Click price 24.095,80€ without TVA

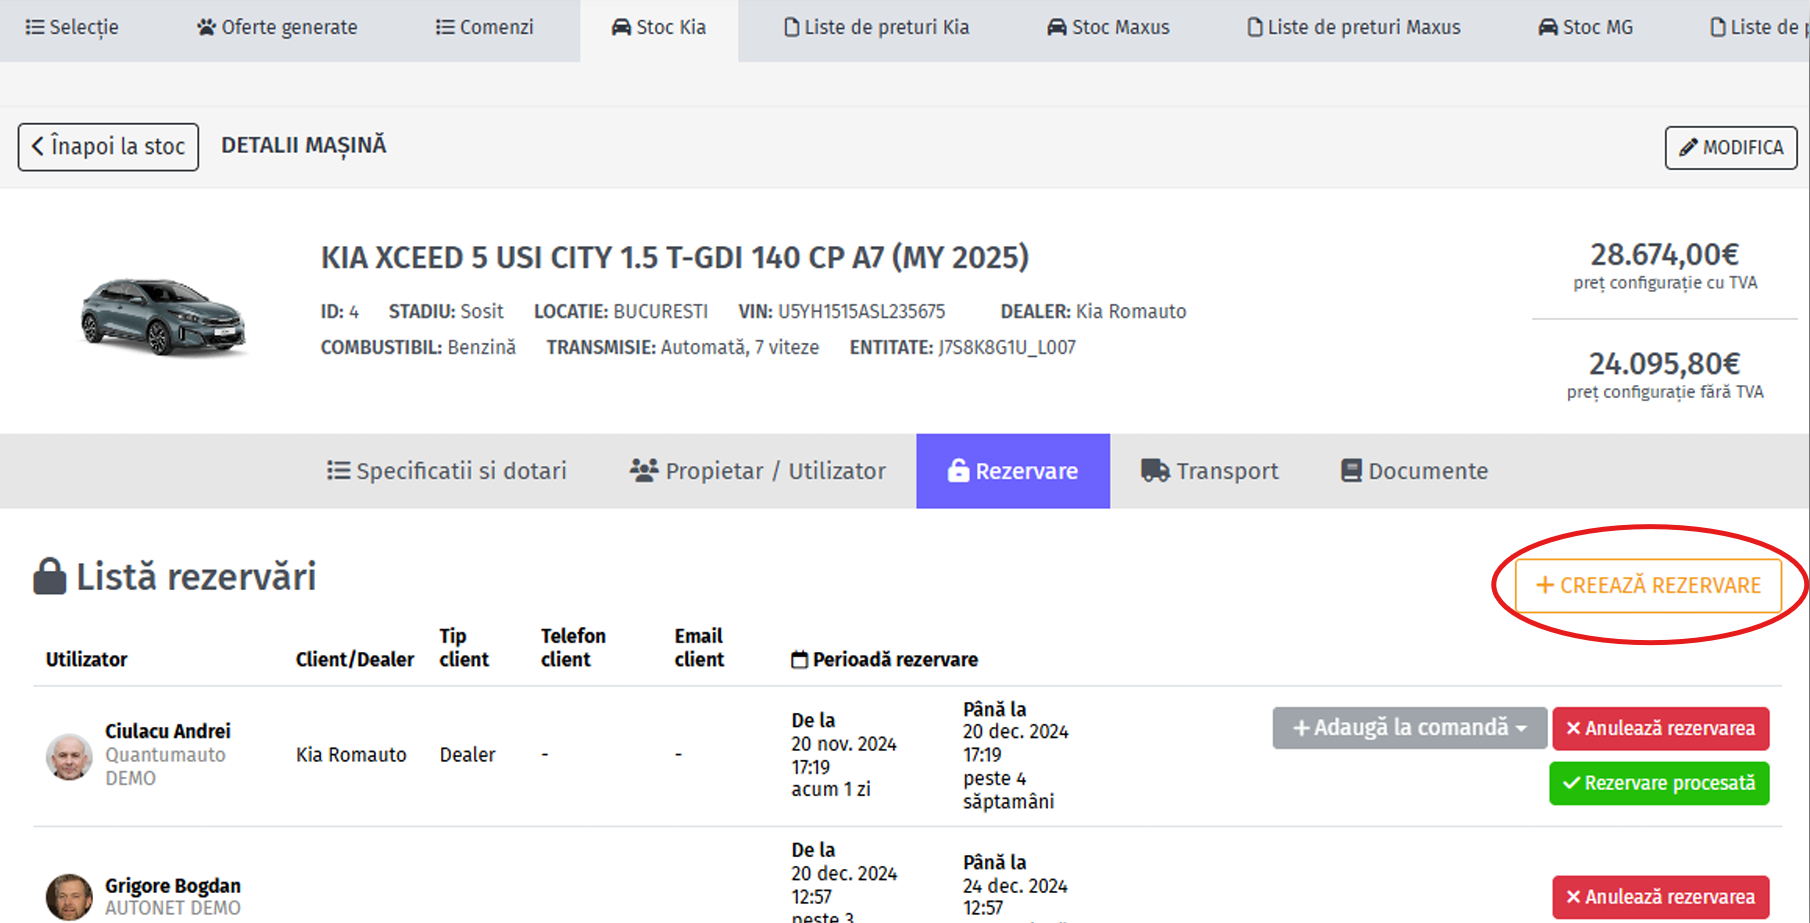tap(1665, 363)
